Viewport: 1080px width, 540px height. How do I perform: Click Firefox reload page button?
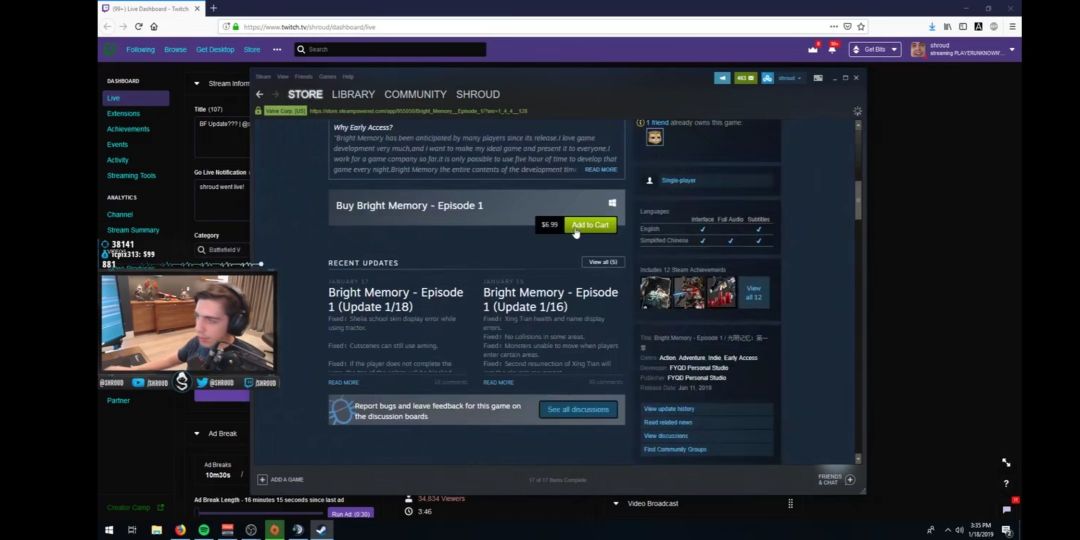click(138, 26)
